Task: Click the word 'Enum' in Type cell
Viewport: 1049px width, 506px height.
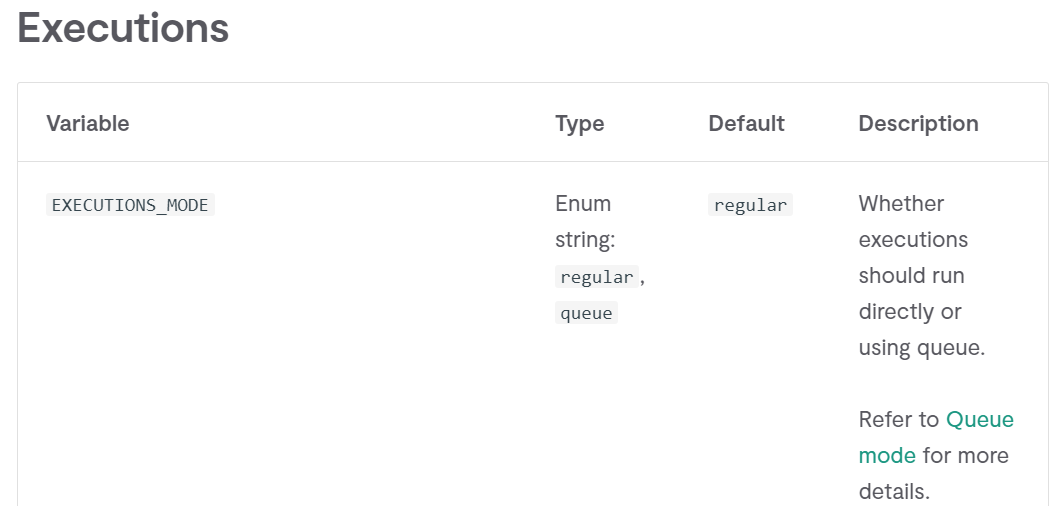Action: pos(583,203)
